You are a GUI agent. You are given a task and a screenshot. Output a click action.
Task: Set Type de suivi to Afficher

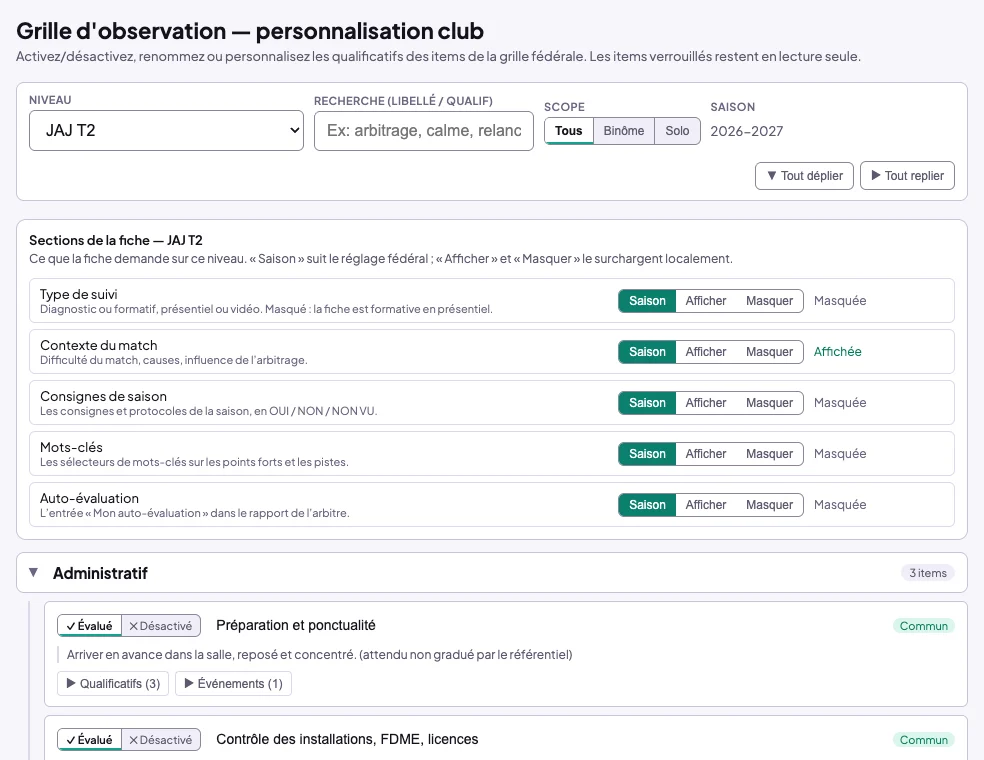pos(705,301)
